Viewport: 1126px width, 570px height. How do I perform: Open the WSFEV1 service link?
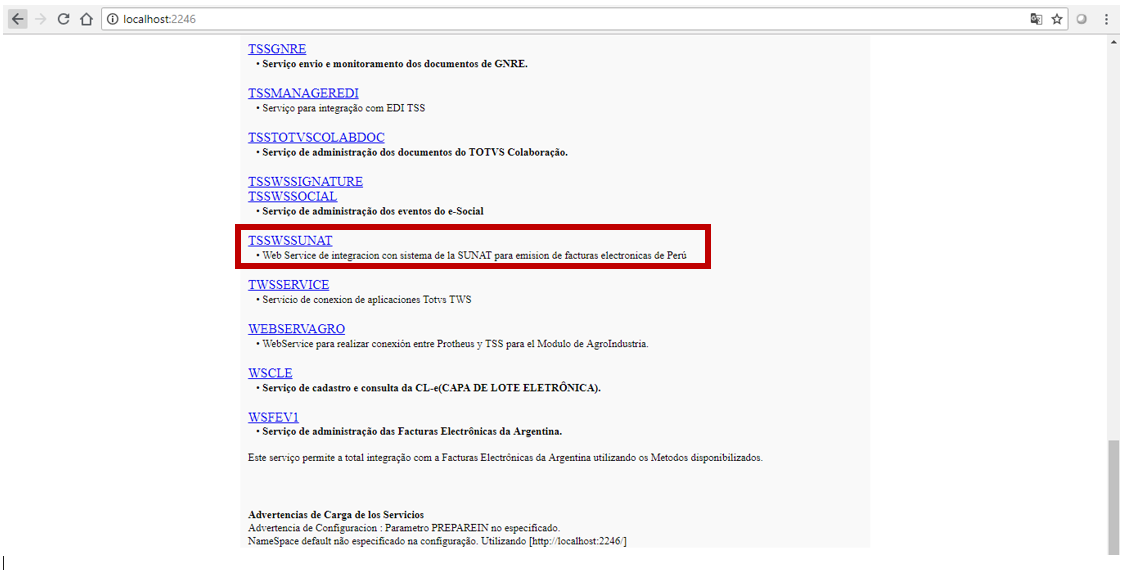[x=273, y=417]
